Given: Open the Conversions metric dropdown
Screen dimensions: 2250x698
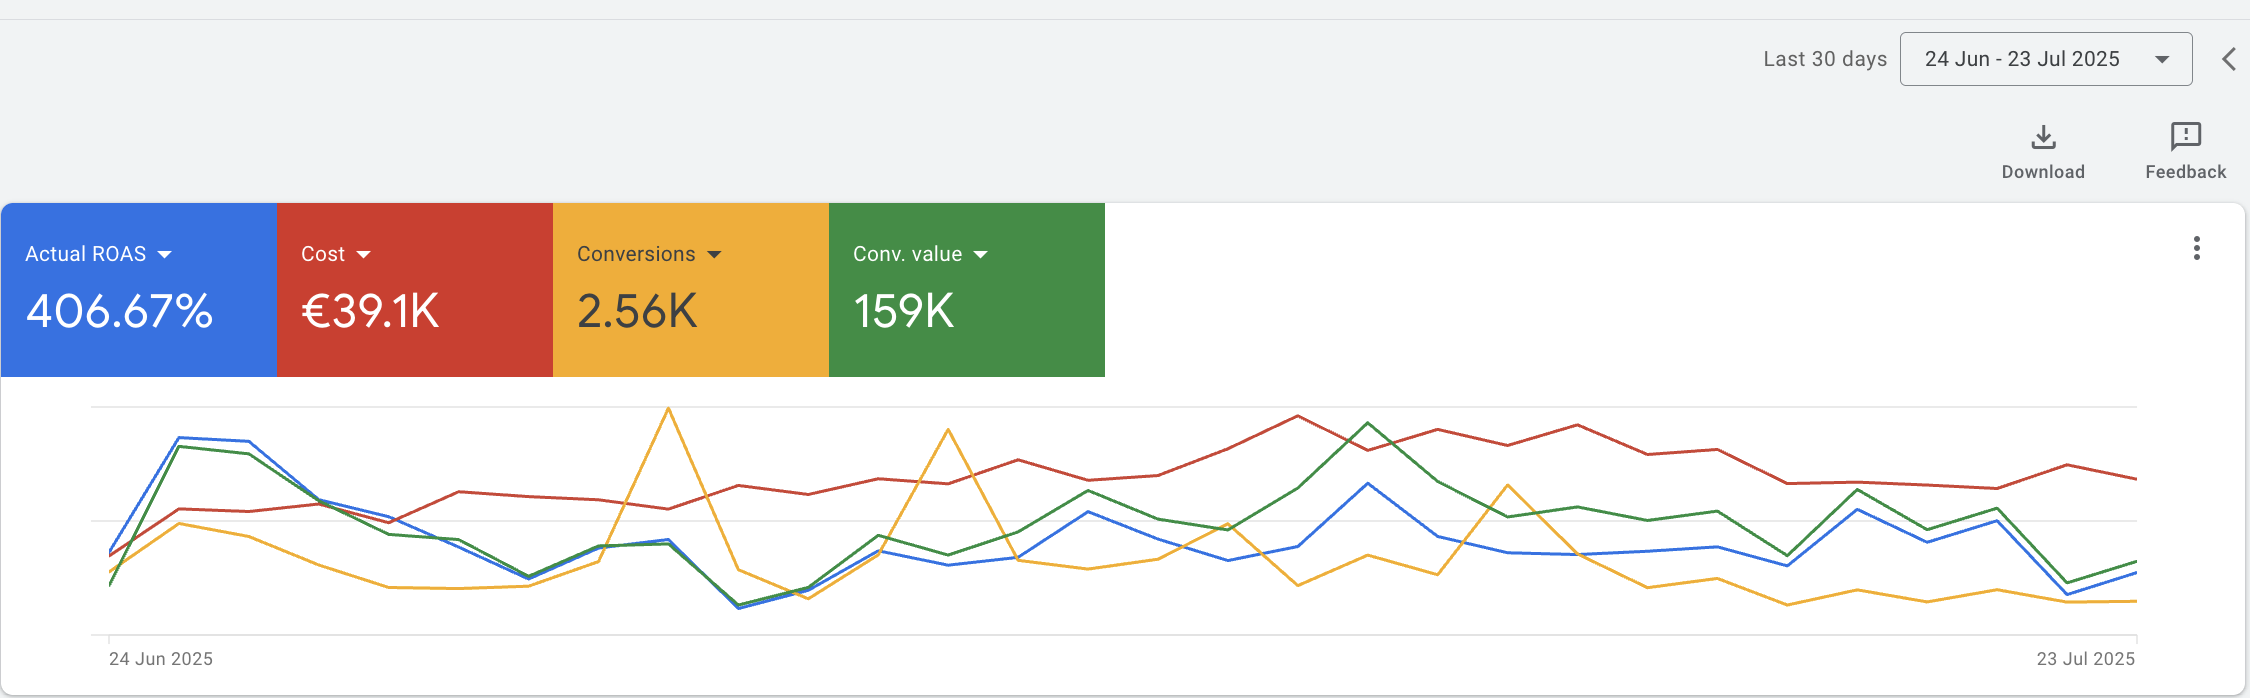Looking at the screenshot, I should pyautogui.click(x=714, y=255).
